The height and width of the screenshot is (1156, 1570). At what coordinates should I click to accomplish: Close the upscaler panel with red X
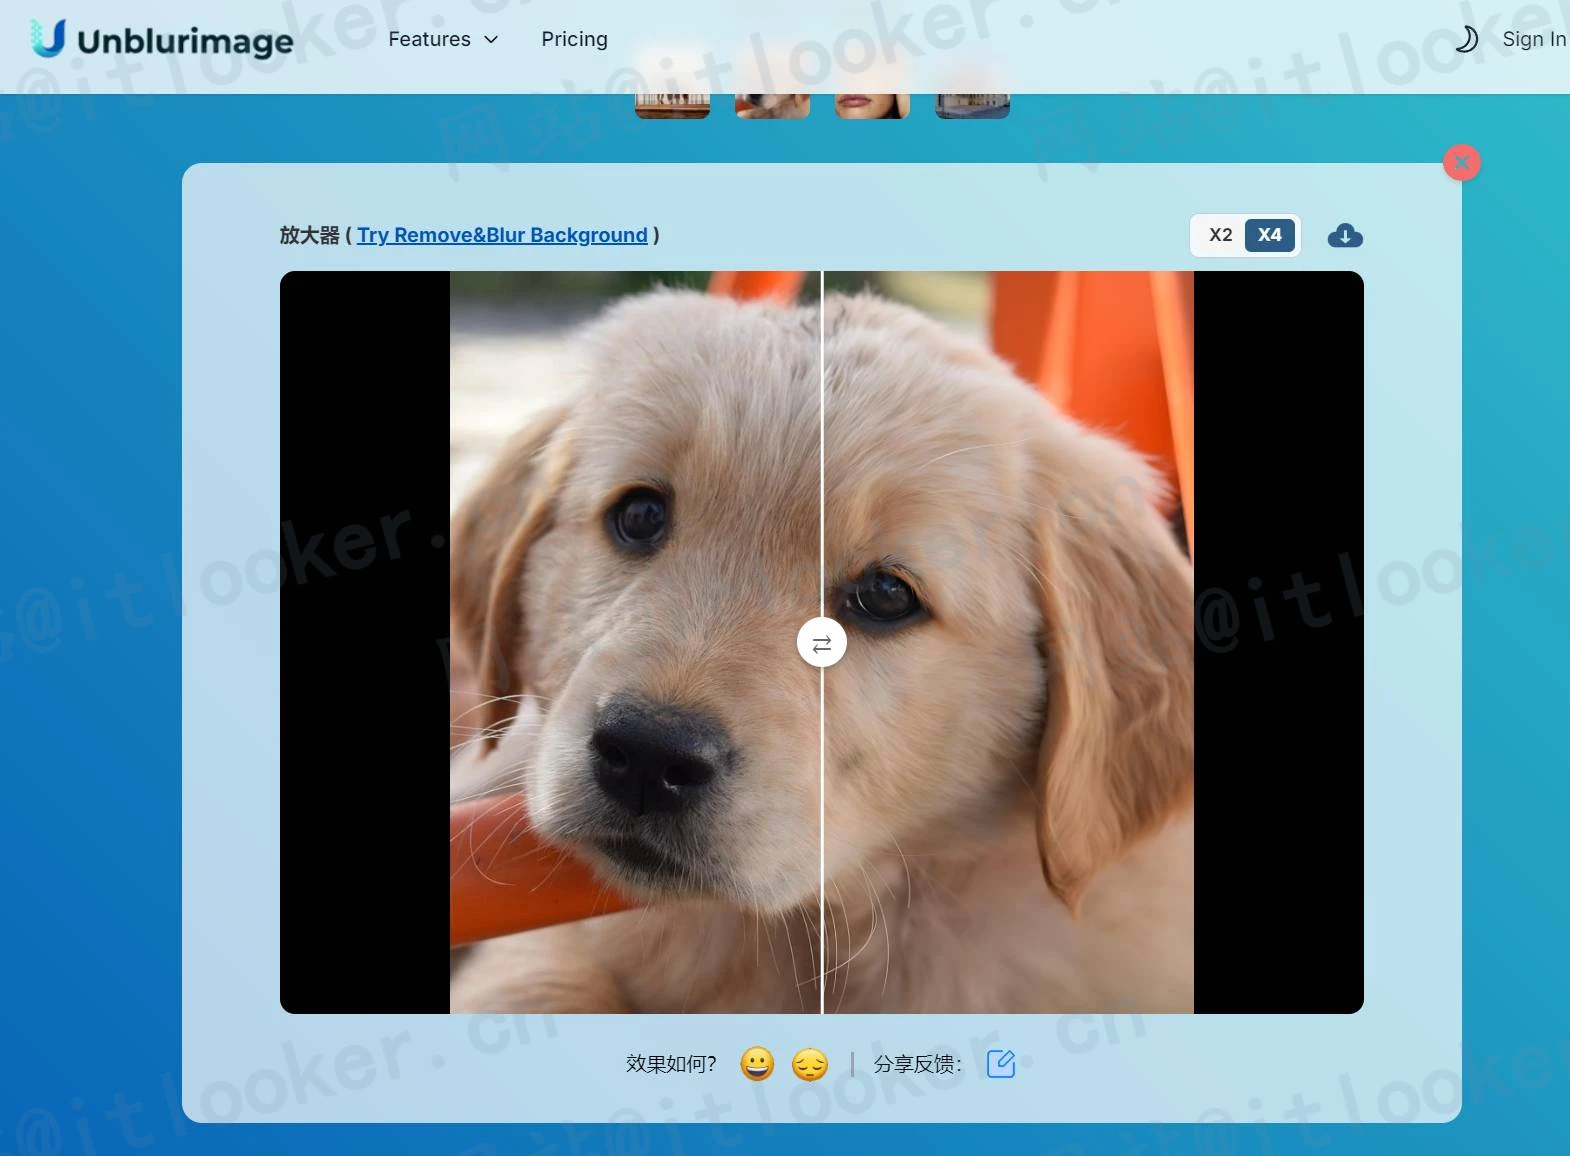click(x=1462, y=162)
